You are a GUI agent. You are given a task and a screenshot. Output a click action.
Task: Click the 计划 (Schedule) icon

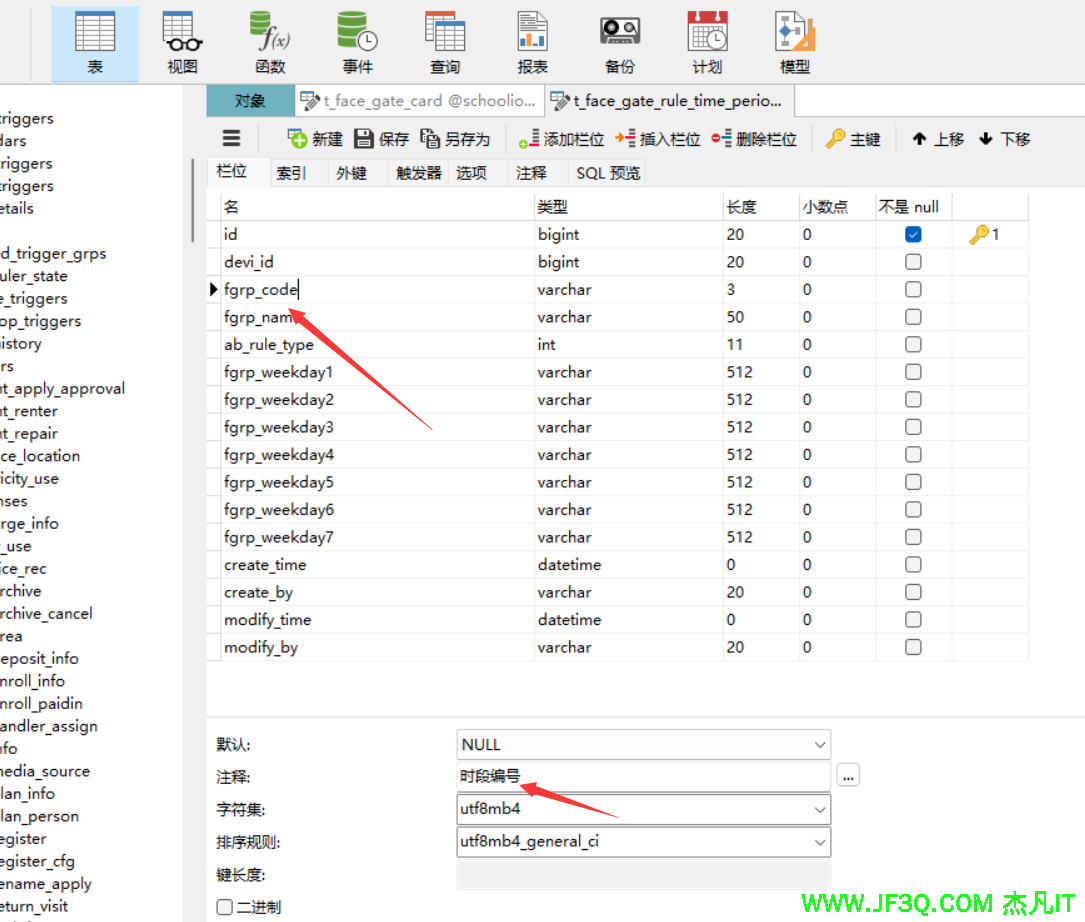coord(707,42)
